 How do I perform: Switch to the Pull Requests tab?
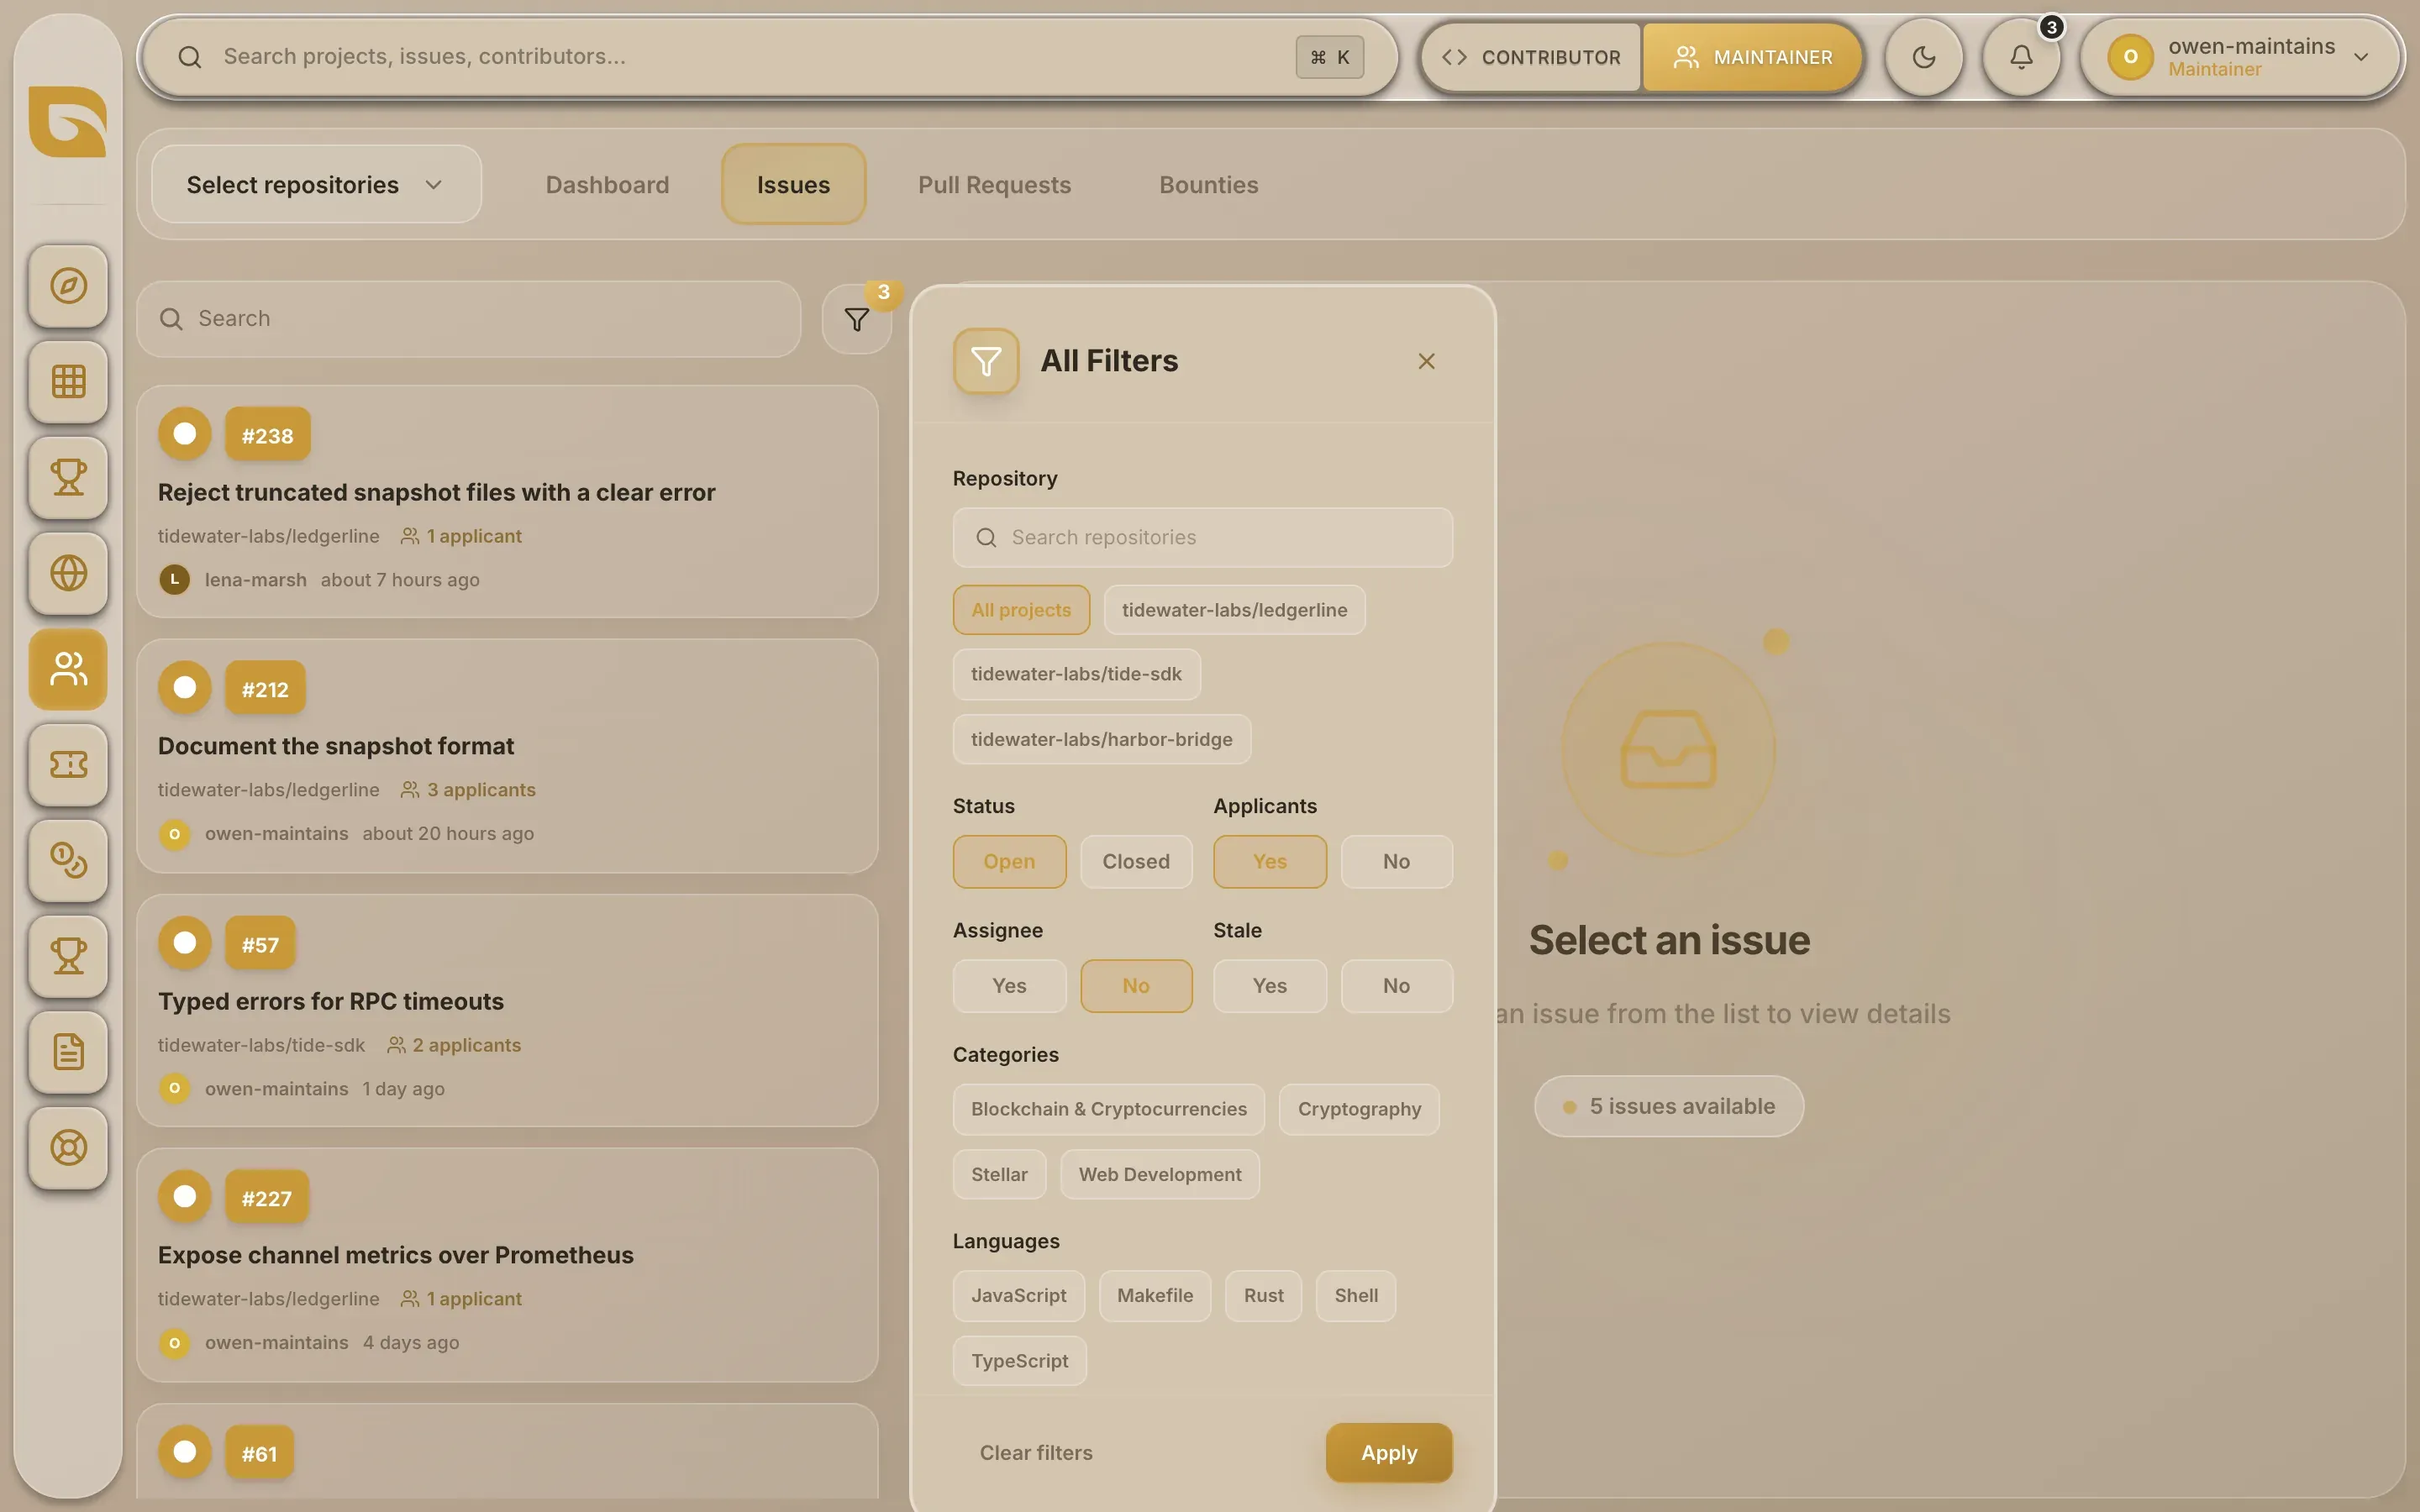994,184
